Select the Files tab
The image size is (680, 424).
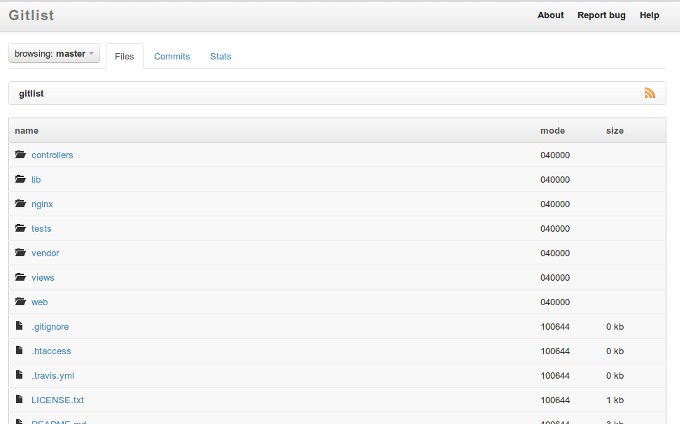click(x=124, y=57)
